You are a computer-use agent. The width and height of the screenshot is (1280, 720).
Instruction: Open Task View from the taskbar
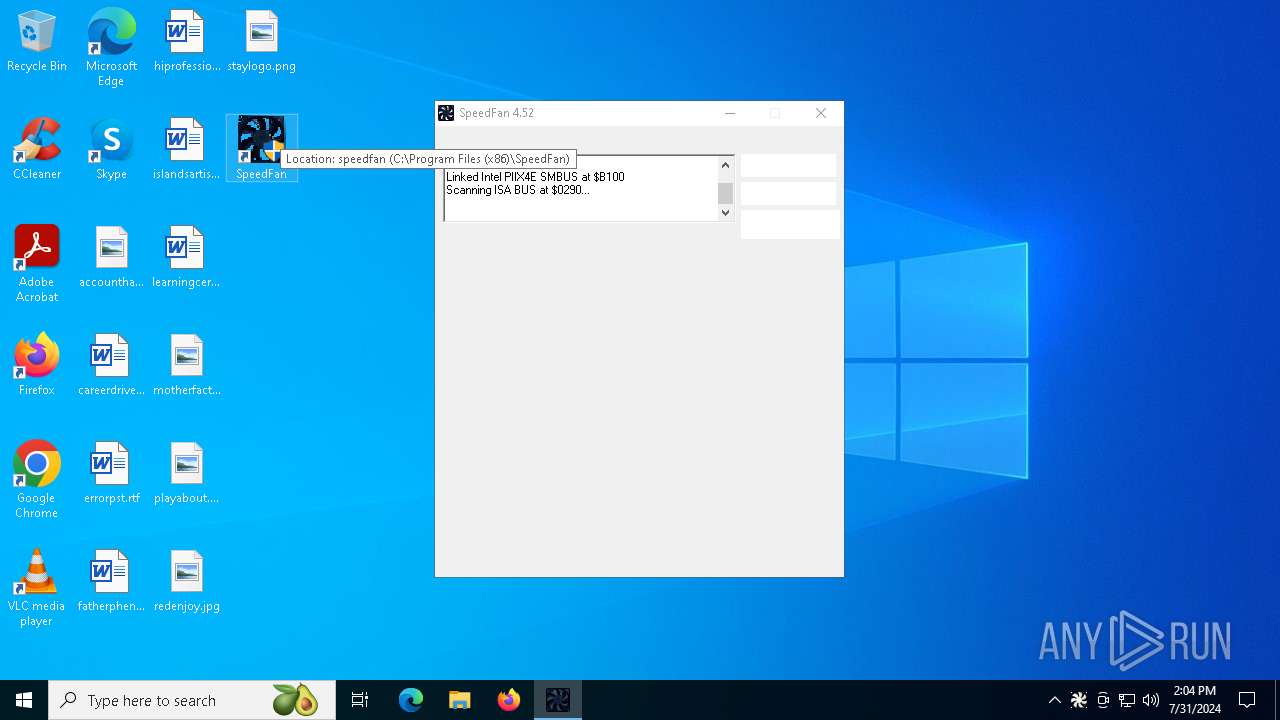[360, 700]
